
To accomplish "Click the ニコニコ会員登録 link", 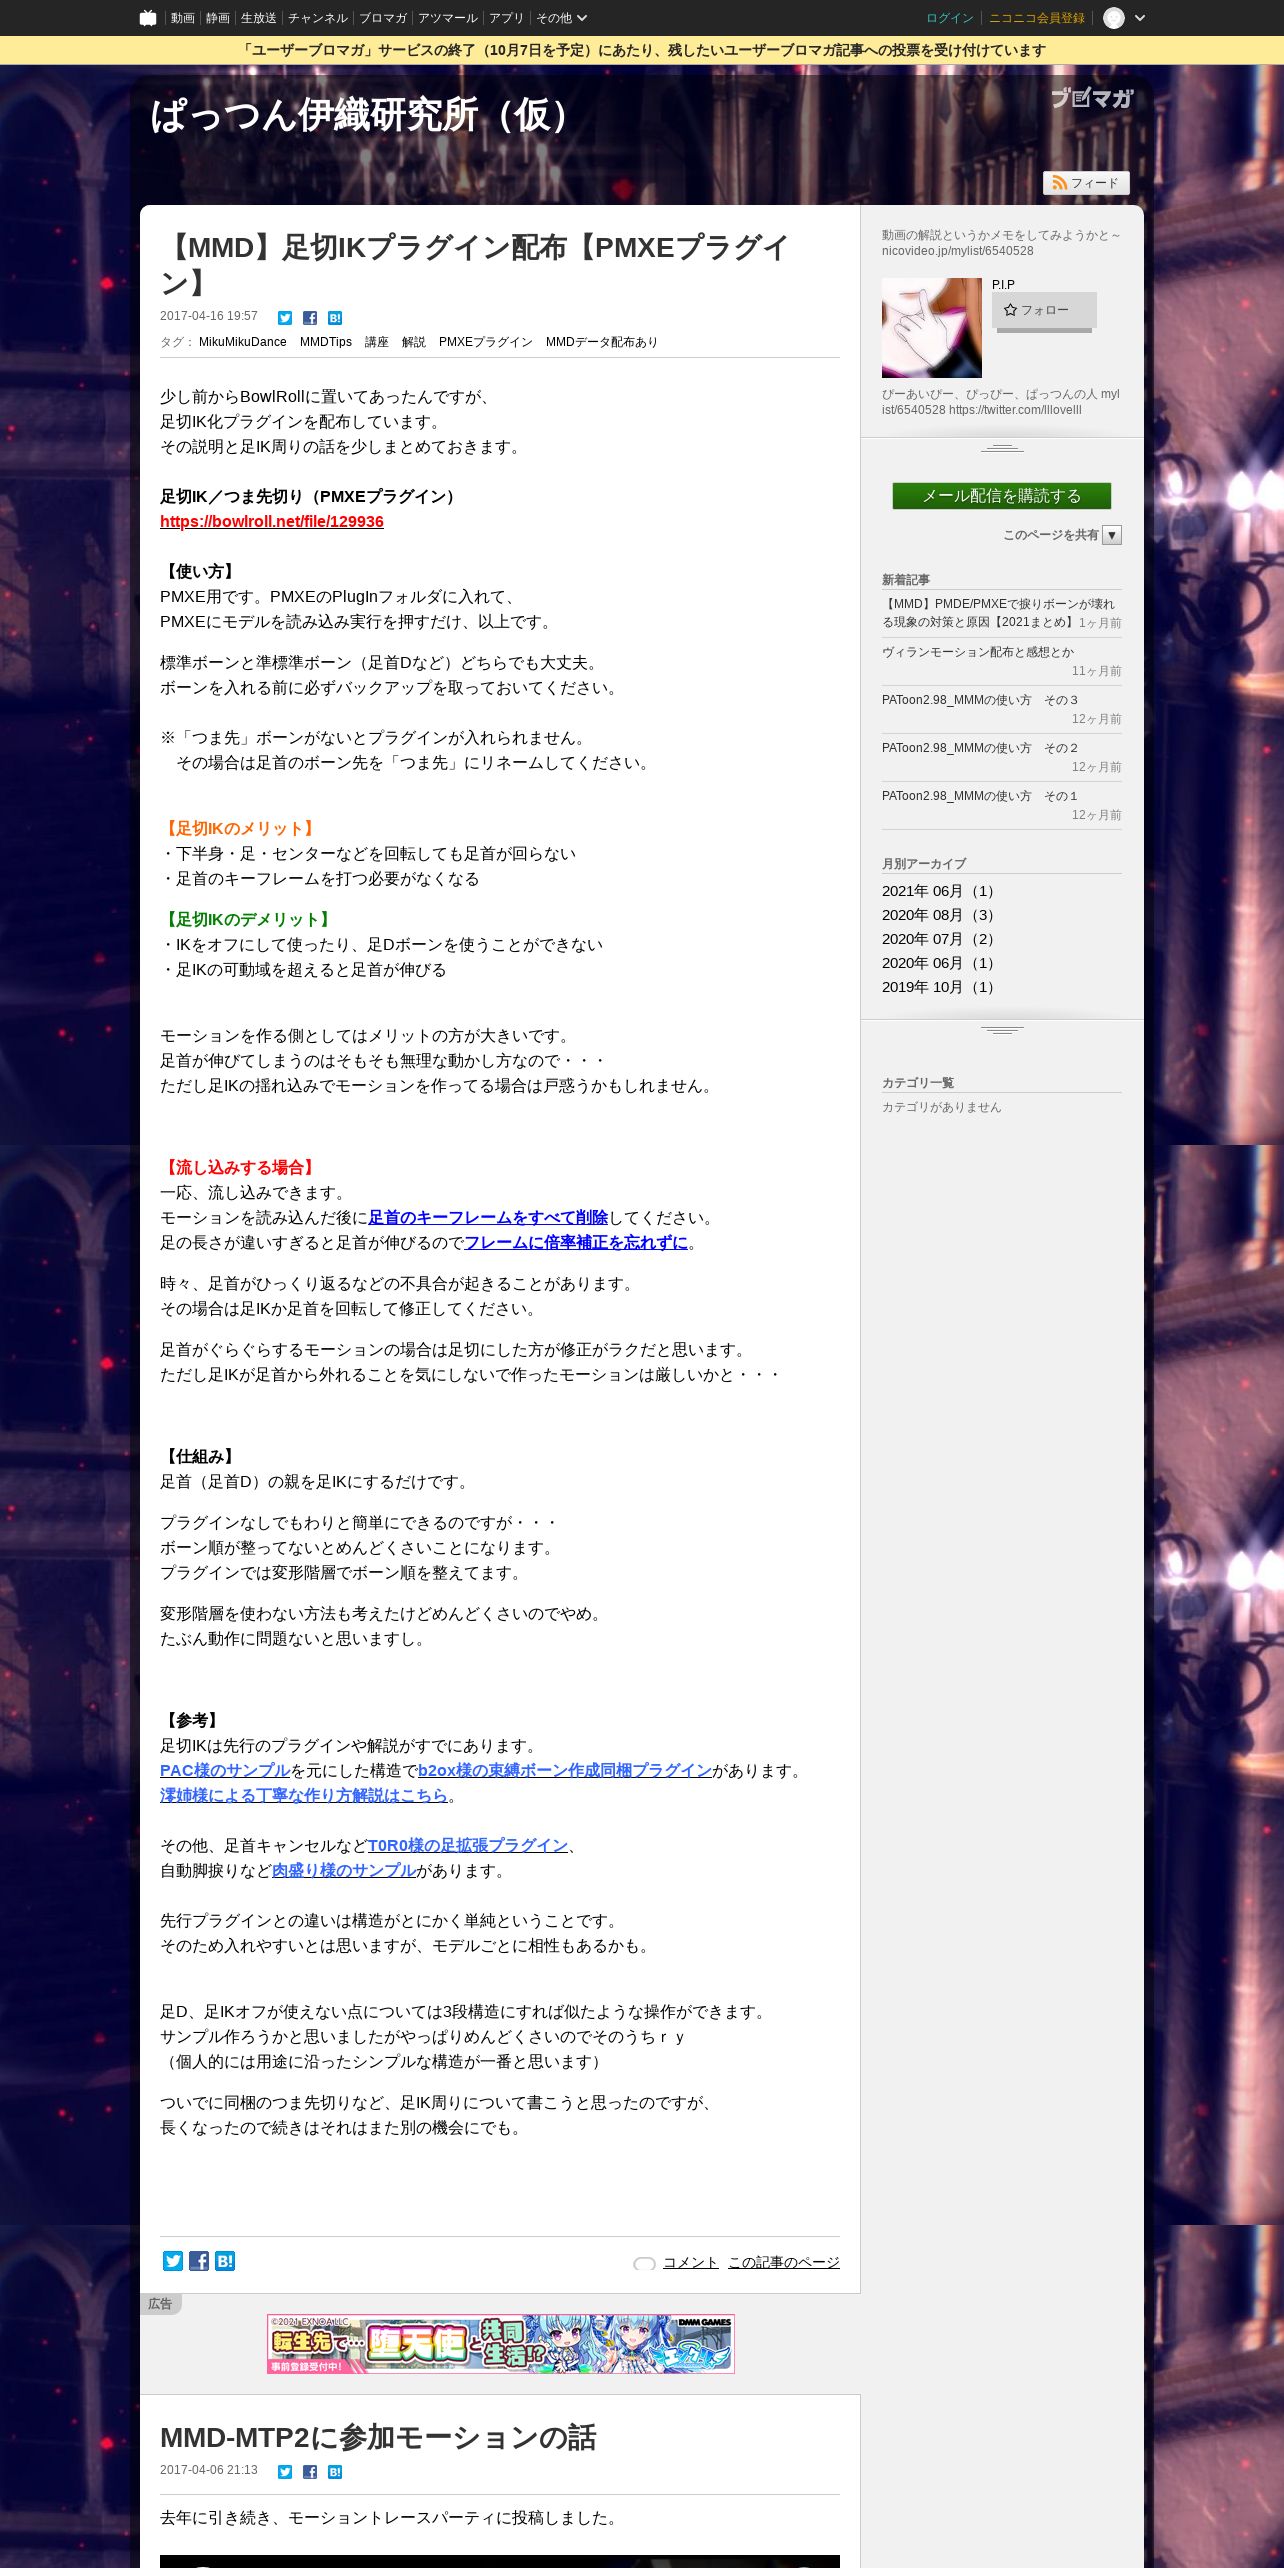I will click(x=1036, y=18).
